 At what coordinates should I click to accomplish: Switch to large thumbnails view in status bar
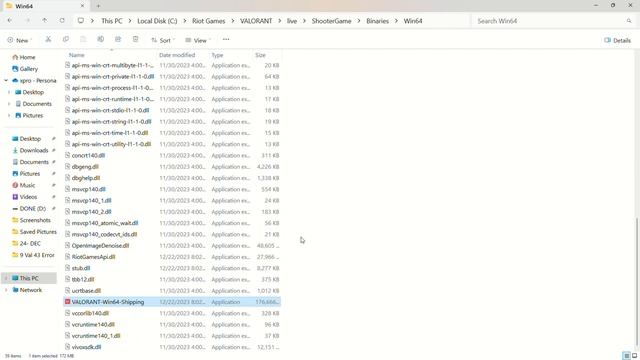[634, 356]
